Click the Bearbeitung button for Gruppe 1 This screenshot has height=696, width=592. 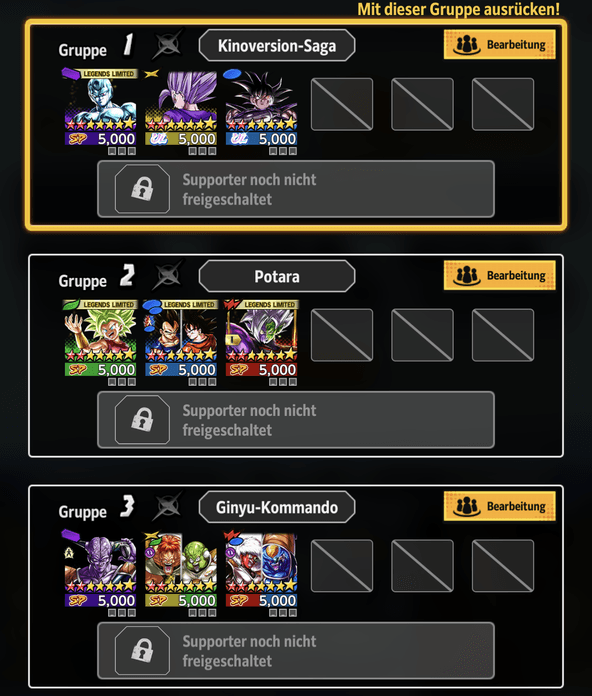[x=499, y=44]
